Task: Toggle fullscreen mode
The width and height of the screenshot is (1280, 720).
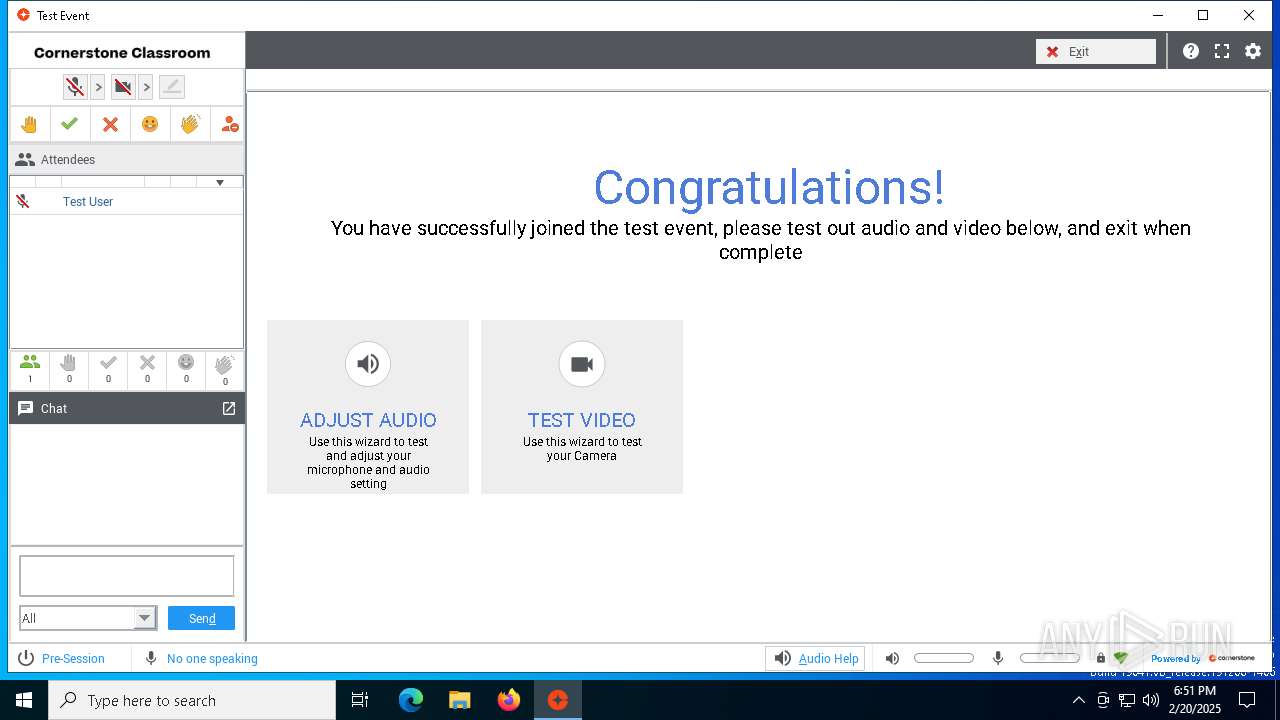Action: 1222,51
